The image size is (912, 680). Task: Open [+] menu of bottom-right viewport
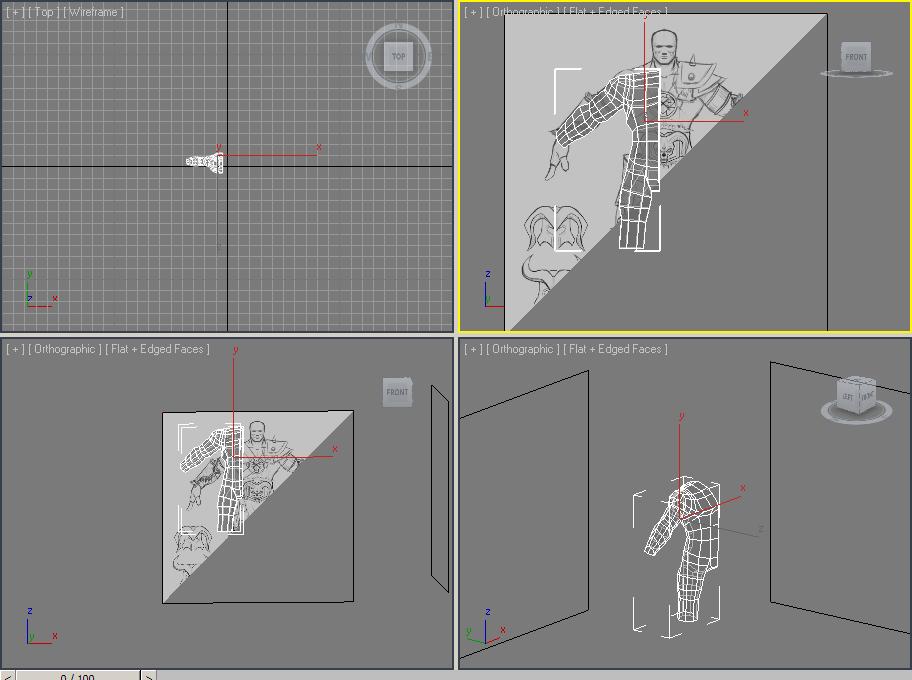pyautogui.click(x=473, y=349)
